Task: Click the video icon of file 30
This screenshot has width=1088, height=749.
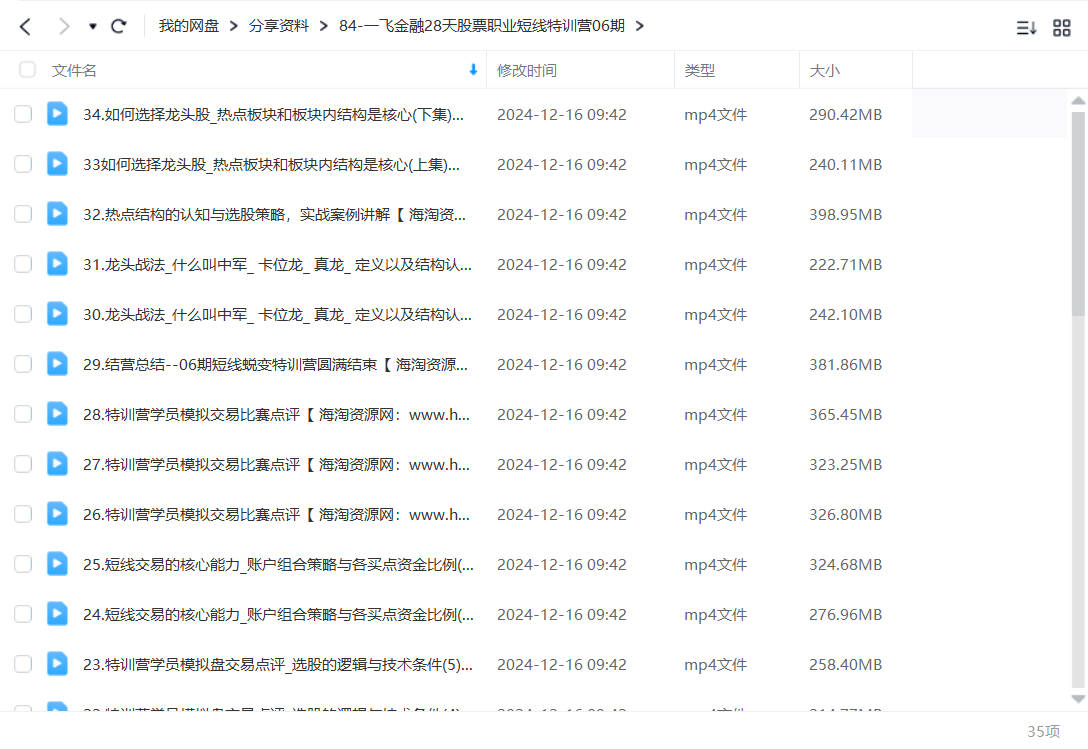Action: click(x=57, y=313)
